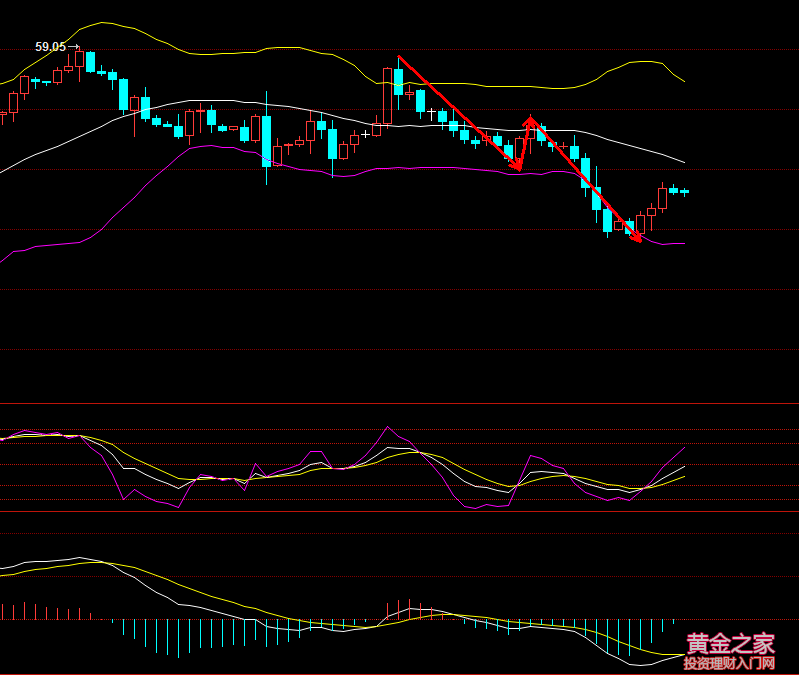Open the 黄金之家 watermark logo
This screenshot has width=799, height=675.
click(730, 642)
